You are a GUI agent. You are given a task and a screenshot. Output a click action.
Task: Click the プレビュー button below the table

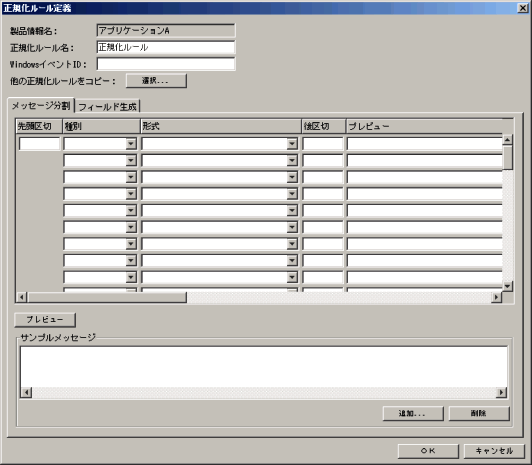pos(45,319)
